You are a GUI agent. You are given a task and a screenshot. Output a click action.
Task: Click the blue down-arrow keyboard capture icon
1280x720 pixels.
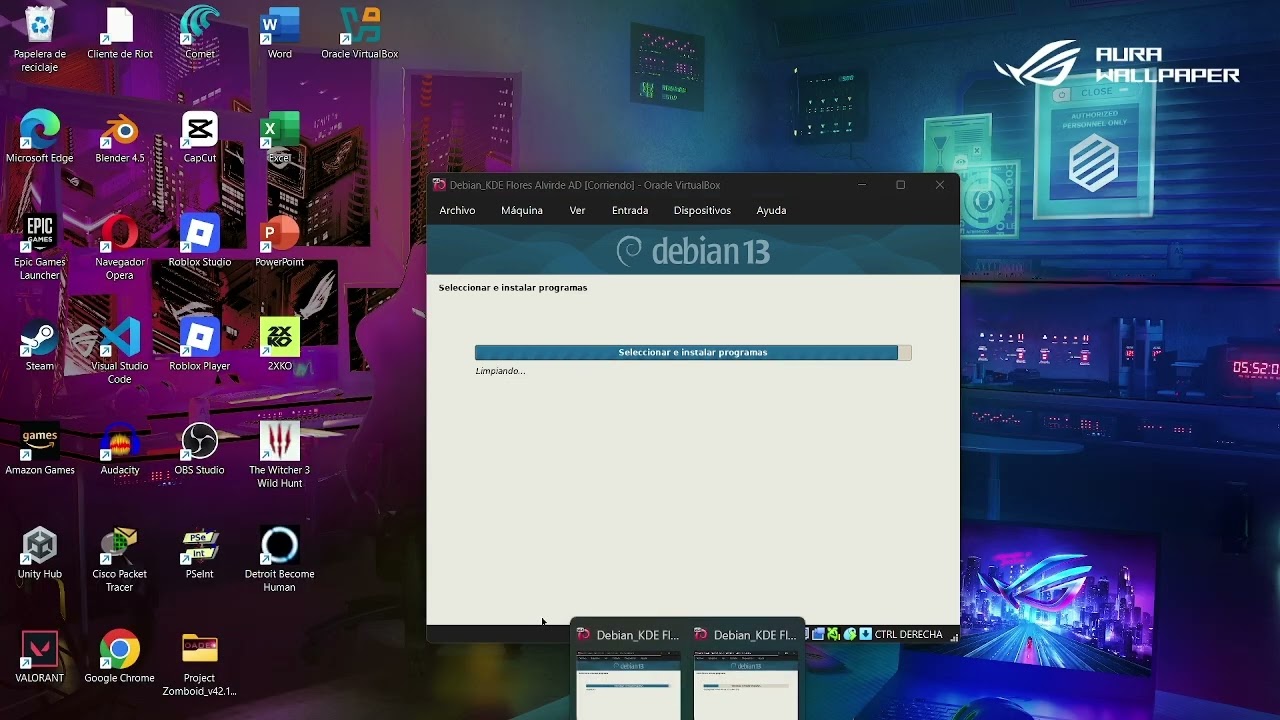(866, 634)
